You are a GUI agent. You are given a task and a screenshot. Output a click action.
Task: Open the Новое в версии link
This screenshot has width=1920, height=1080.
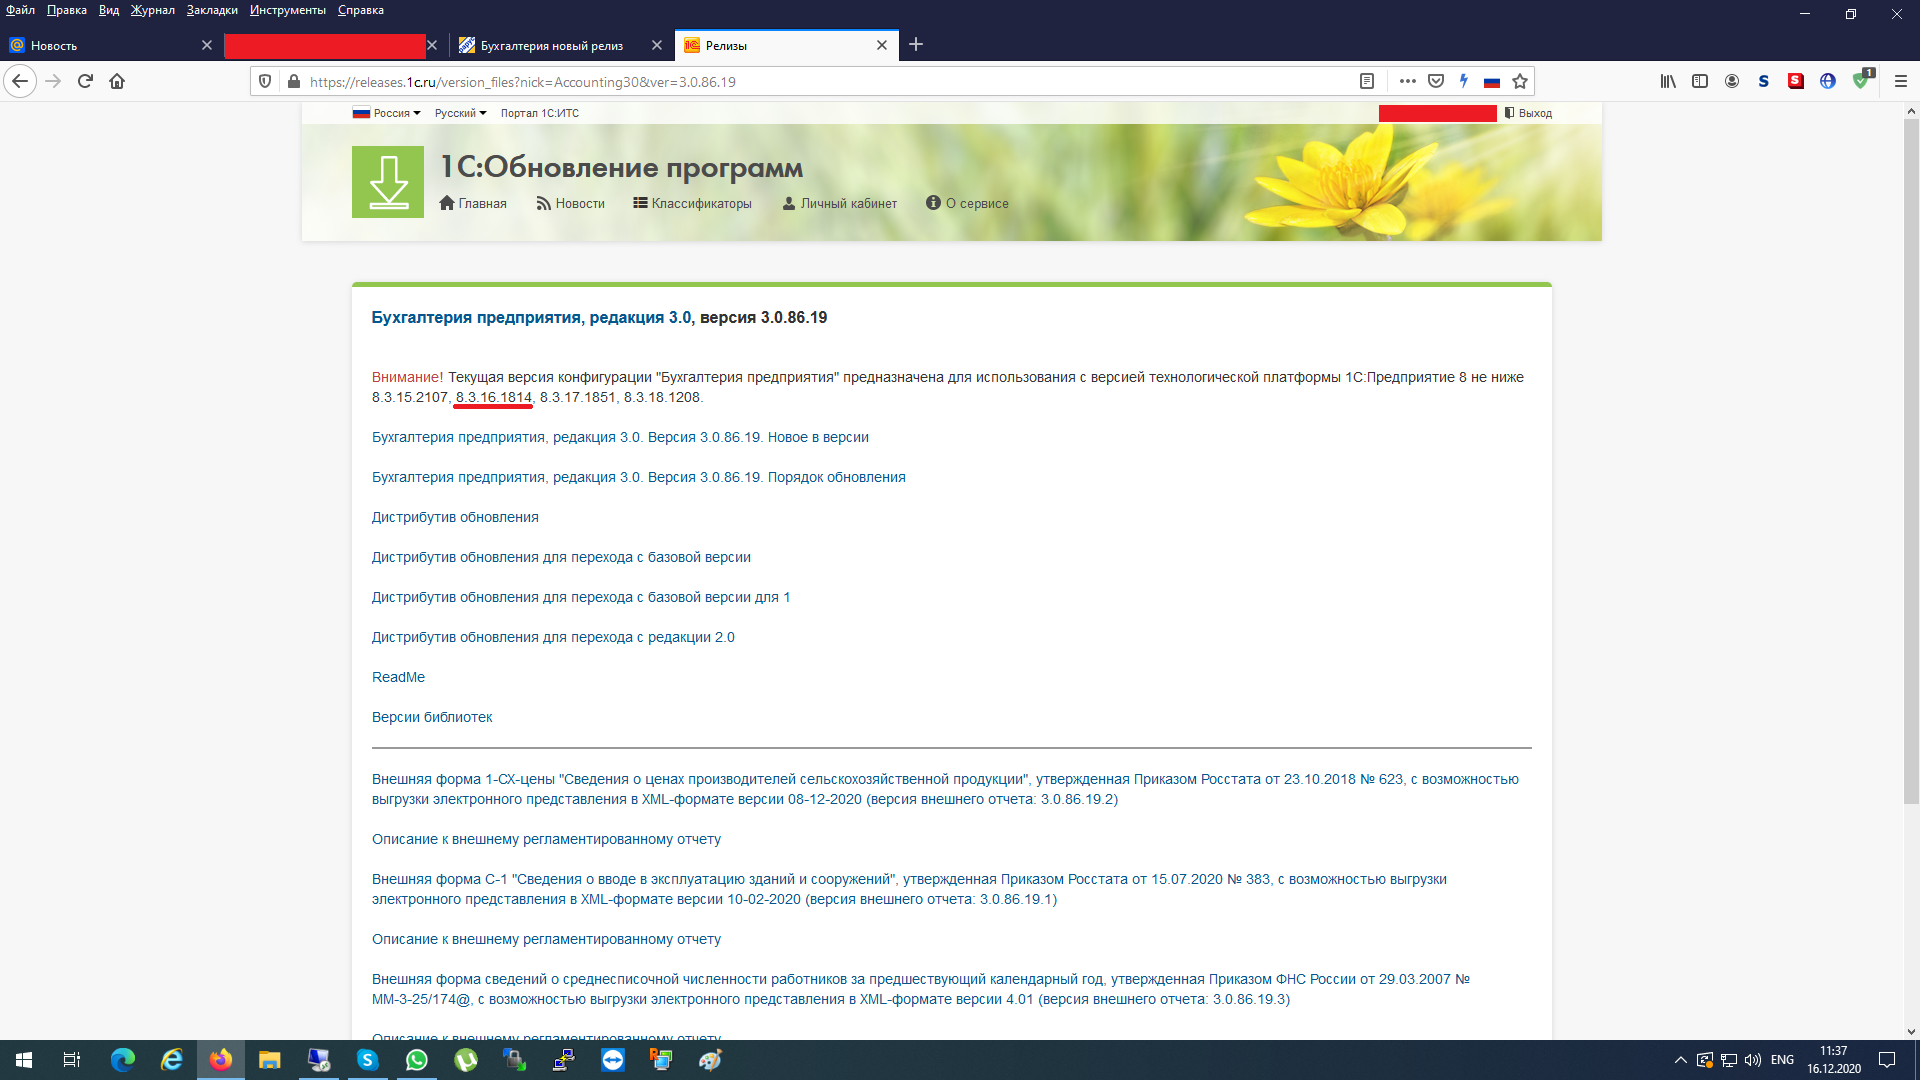[x=620, y=437]
